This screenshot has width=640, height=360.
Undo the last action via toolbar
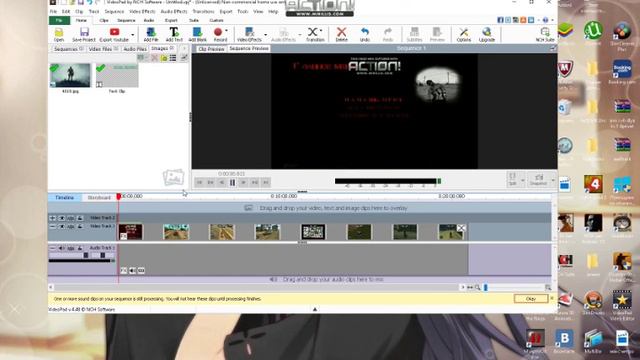click(365, 34)
